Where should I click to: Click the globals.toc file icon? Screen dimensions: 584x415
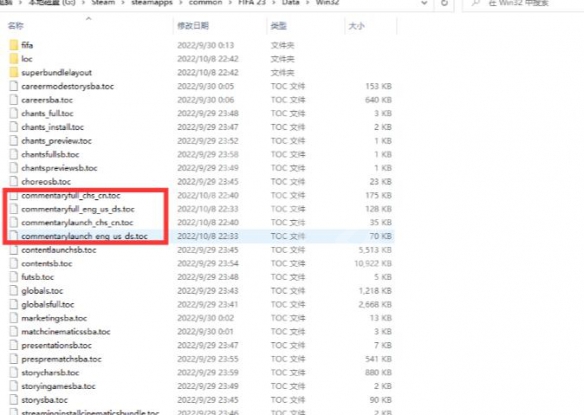click(14, 291)
